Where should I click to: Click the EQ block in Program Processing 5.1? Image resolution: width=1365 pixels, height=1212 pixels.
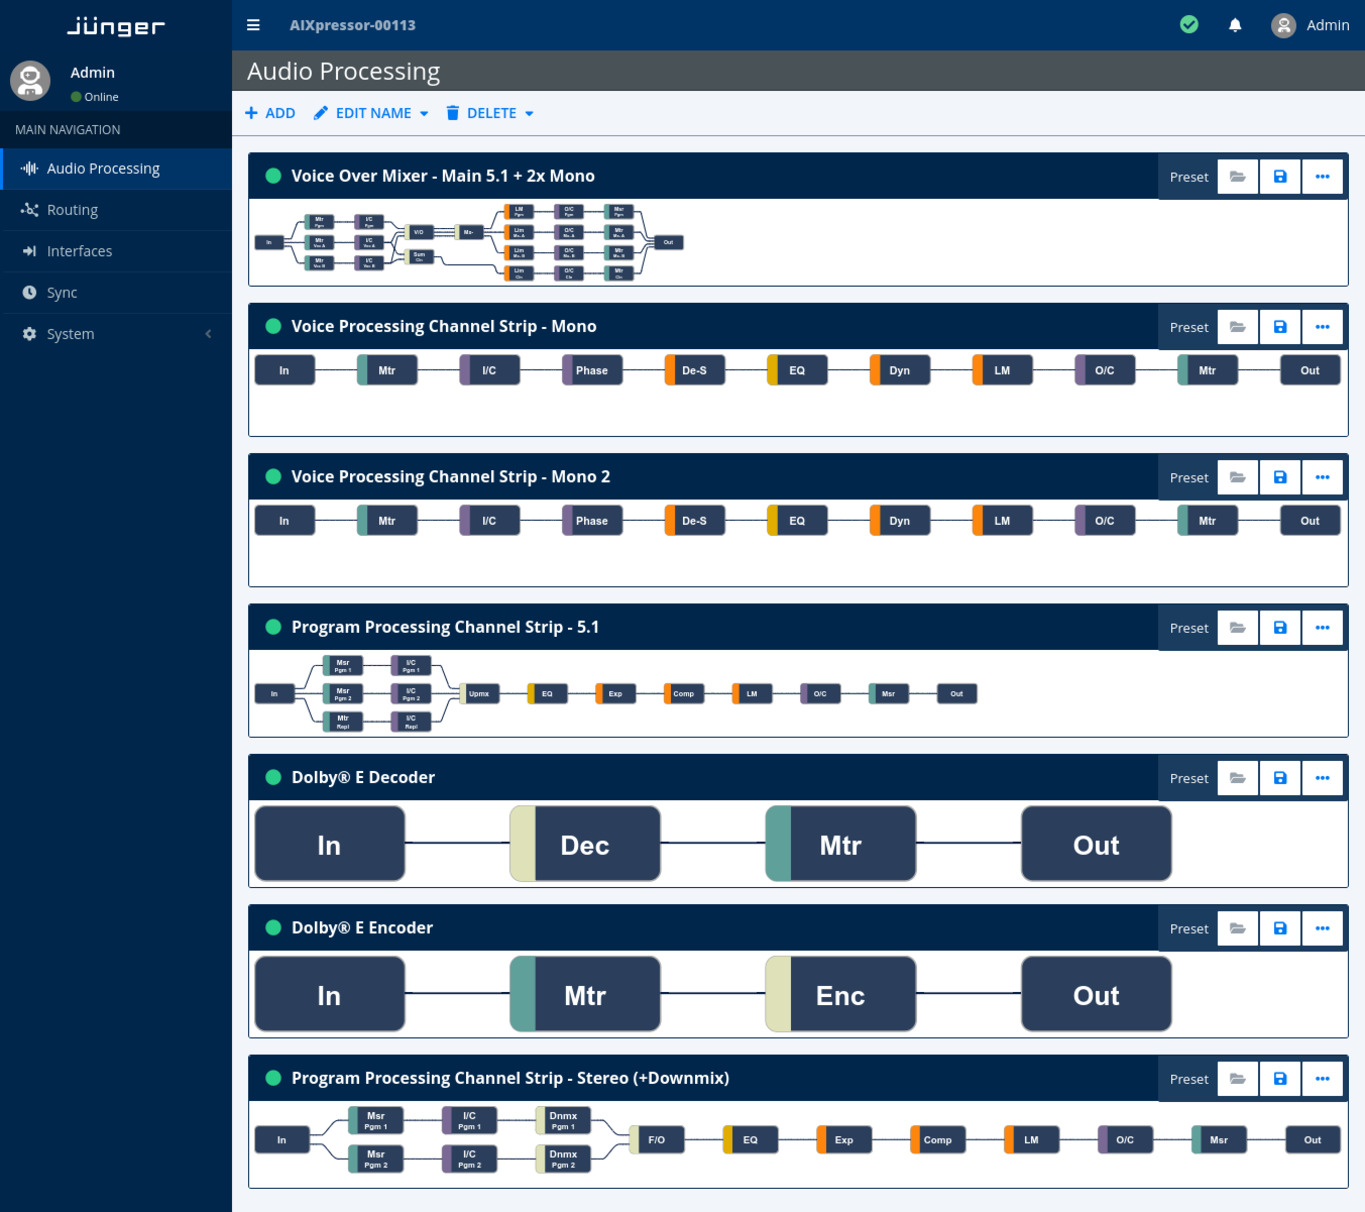[547, 693]
